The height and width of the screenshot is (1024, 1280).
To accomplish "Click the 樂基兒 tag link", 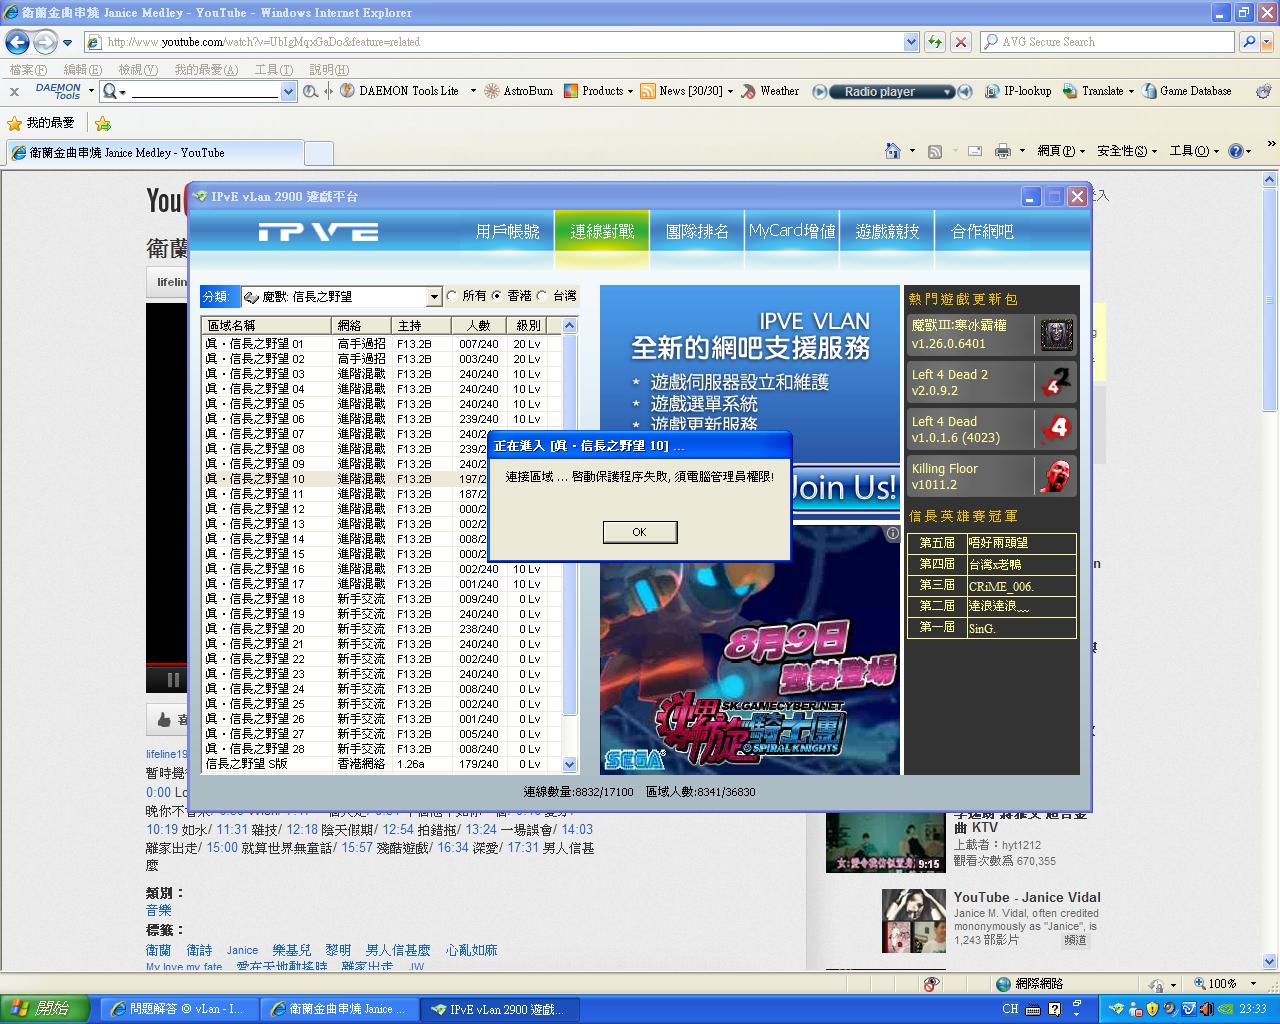I will click(x=292, y=950).
